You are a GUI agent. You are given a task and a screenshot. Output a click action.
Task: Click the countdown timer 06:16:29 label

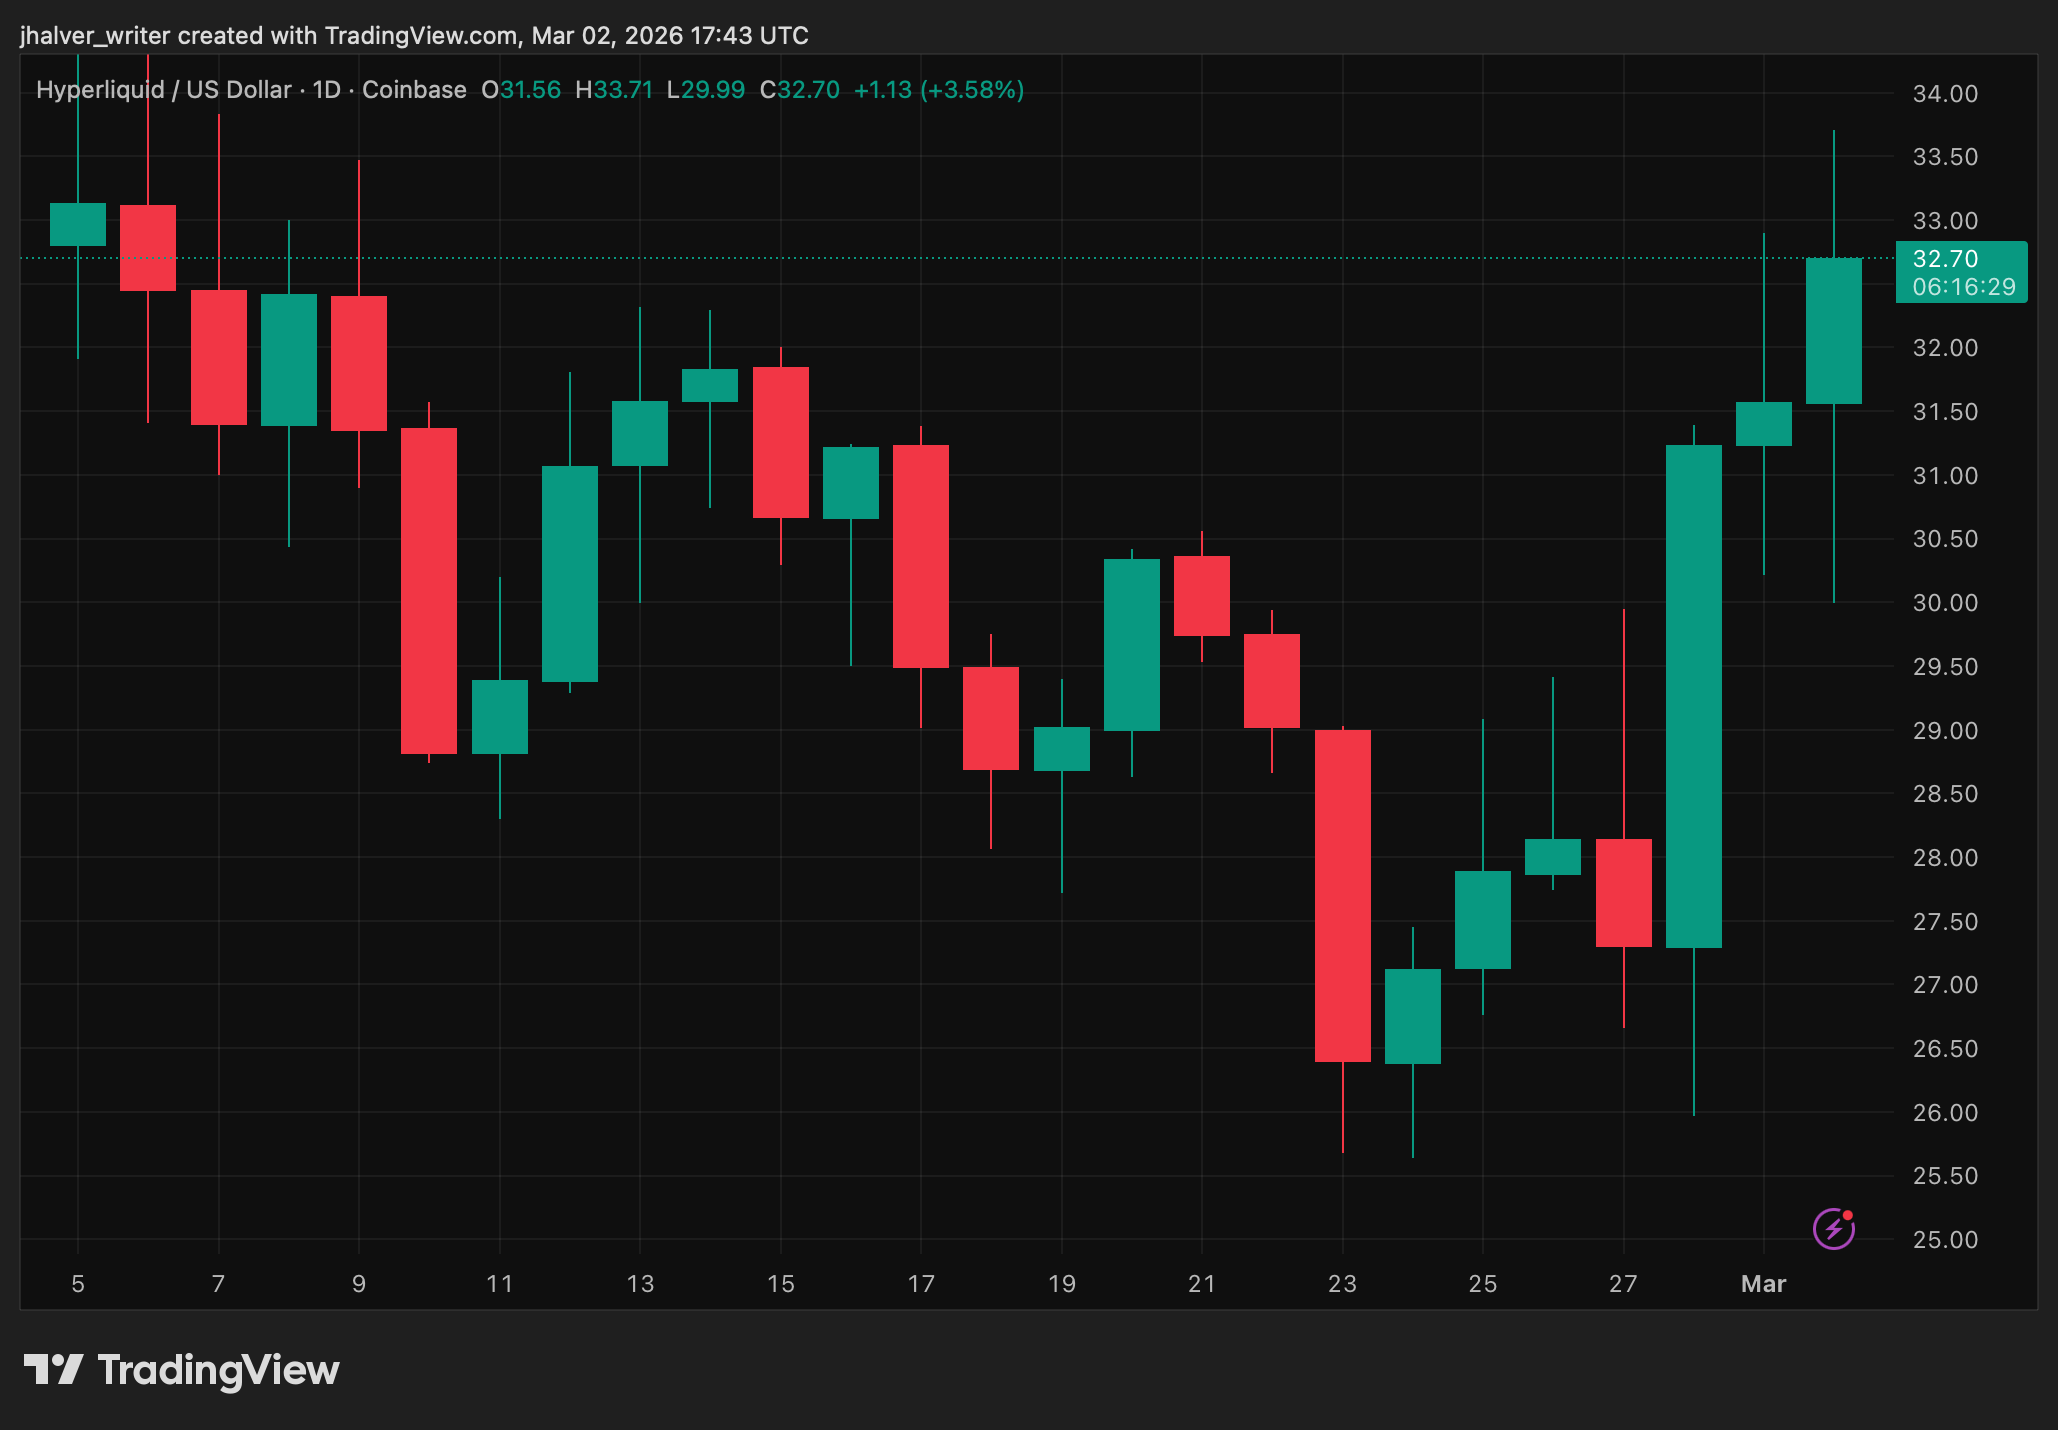point(1964,287)
